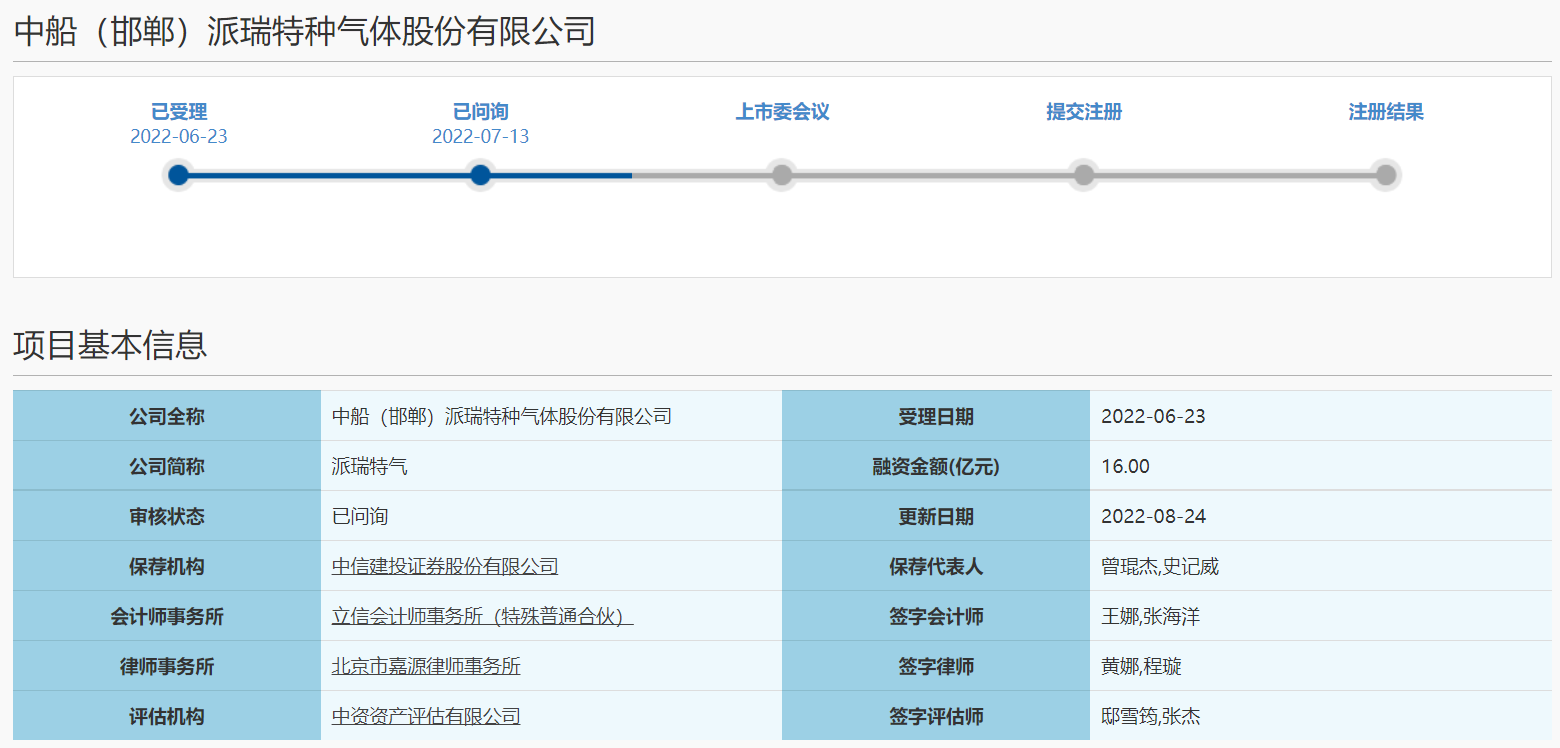Click the 上市委会议 timeline node dot
1560x748 pixels.
click(x=782, y=175)
